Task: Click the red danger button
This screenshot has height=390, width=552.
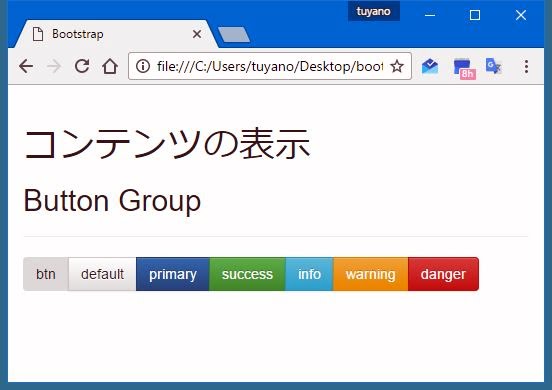Action: tap(443, 274)
